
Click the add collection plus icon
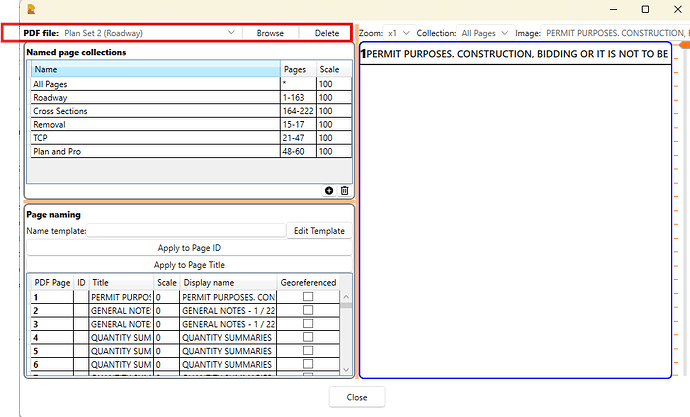[330, 190]
